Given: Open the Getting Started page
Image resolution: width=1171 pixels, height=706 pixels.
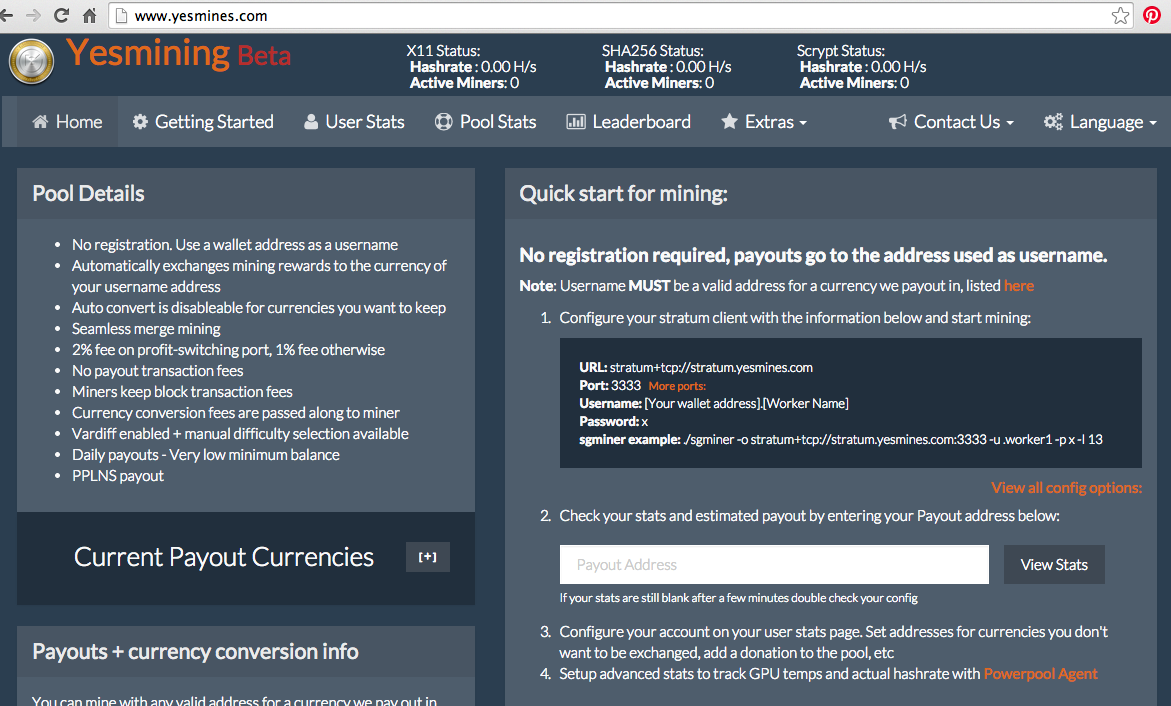Looking at the screenshot, I should pos(203,122).
